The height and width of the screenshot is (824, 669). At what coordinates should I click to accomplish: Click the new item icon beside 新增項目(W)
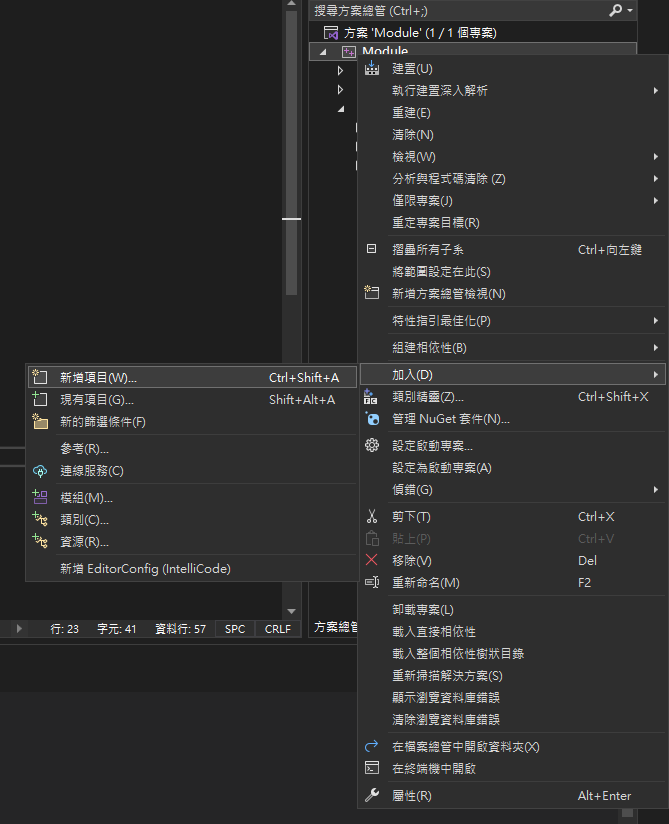(40, 377)
